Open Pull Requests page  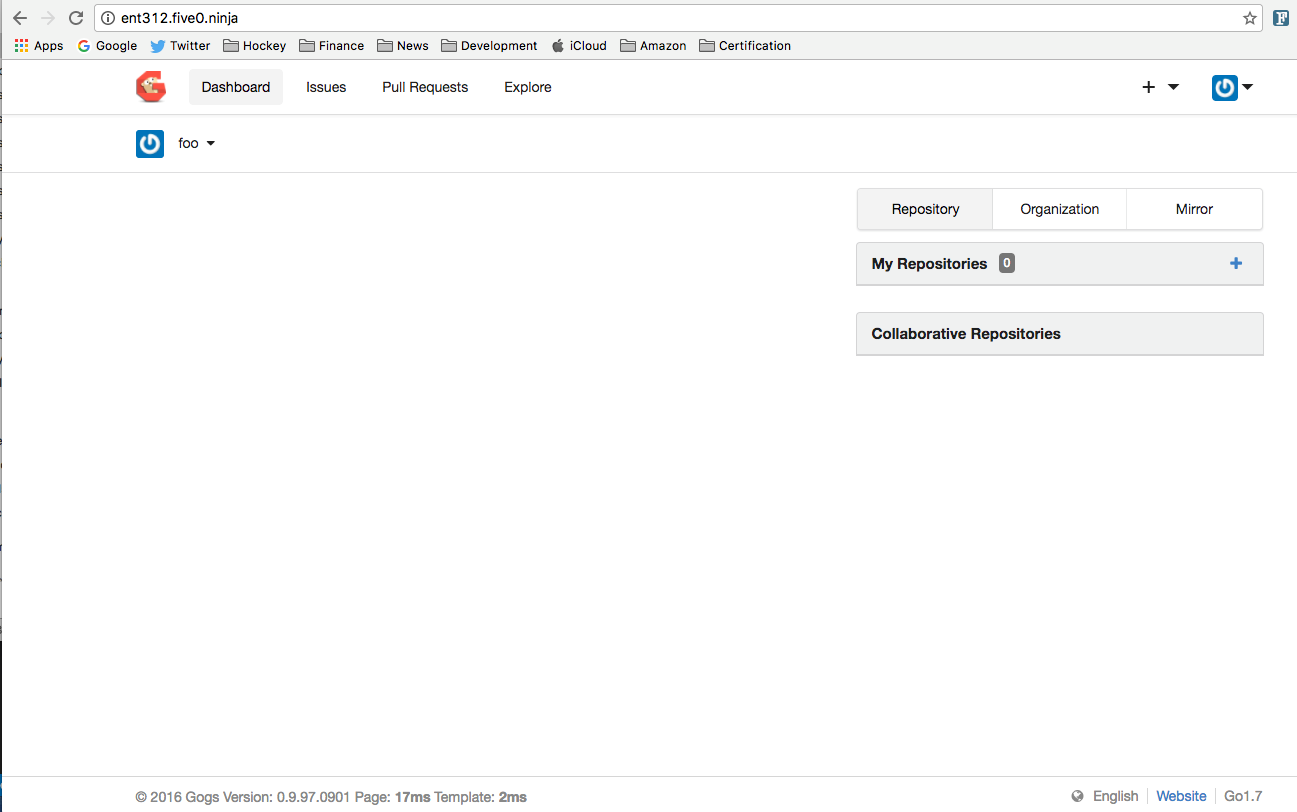425,87
